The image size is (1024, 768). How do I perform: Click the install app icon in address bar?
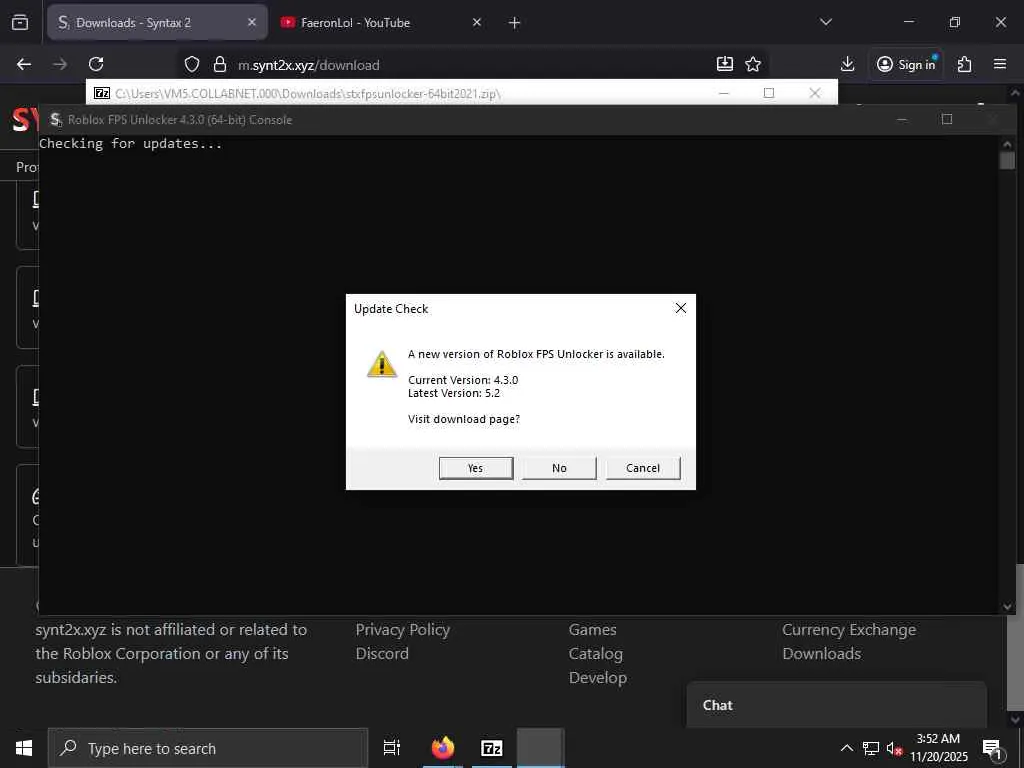[x=725, y=64]
